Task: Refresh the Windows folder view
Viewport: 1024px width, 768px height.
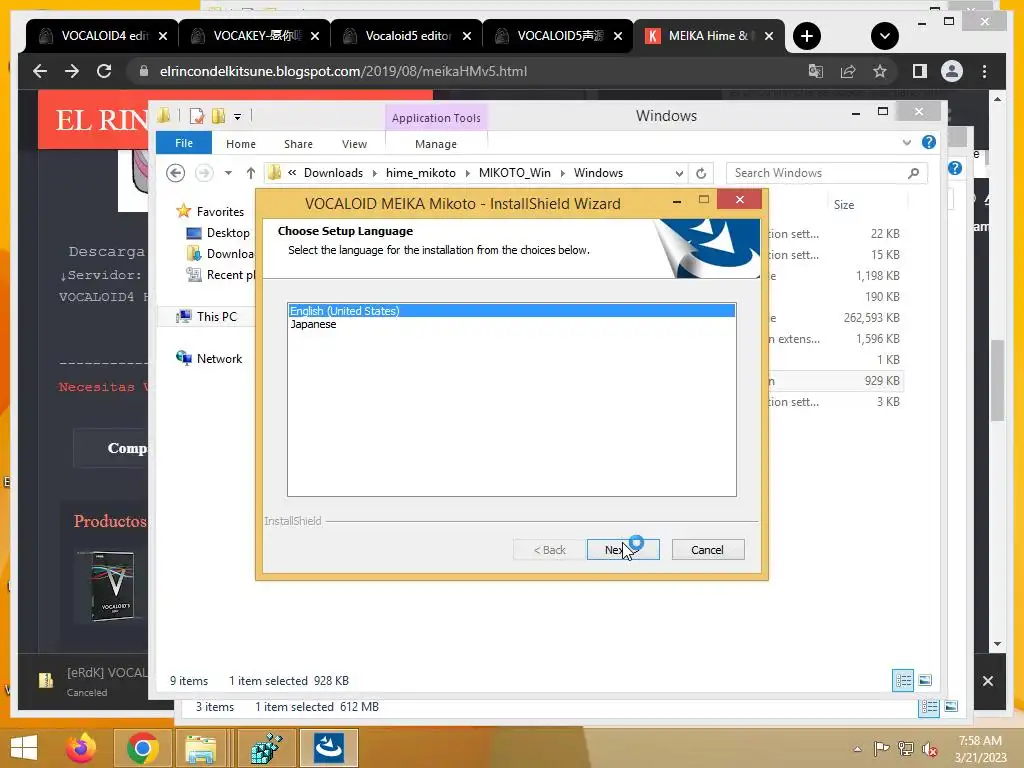Action: [x=701, y=173]
